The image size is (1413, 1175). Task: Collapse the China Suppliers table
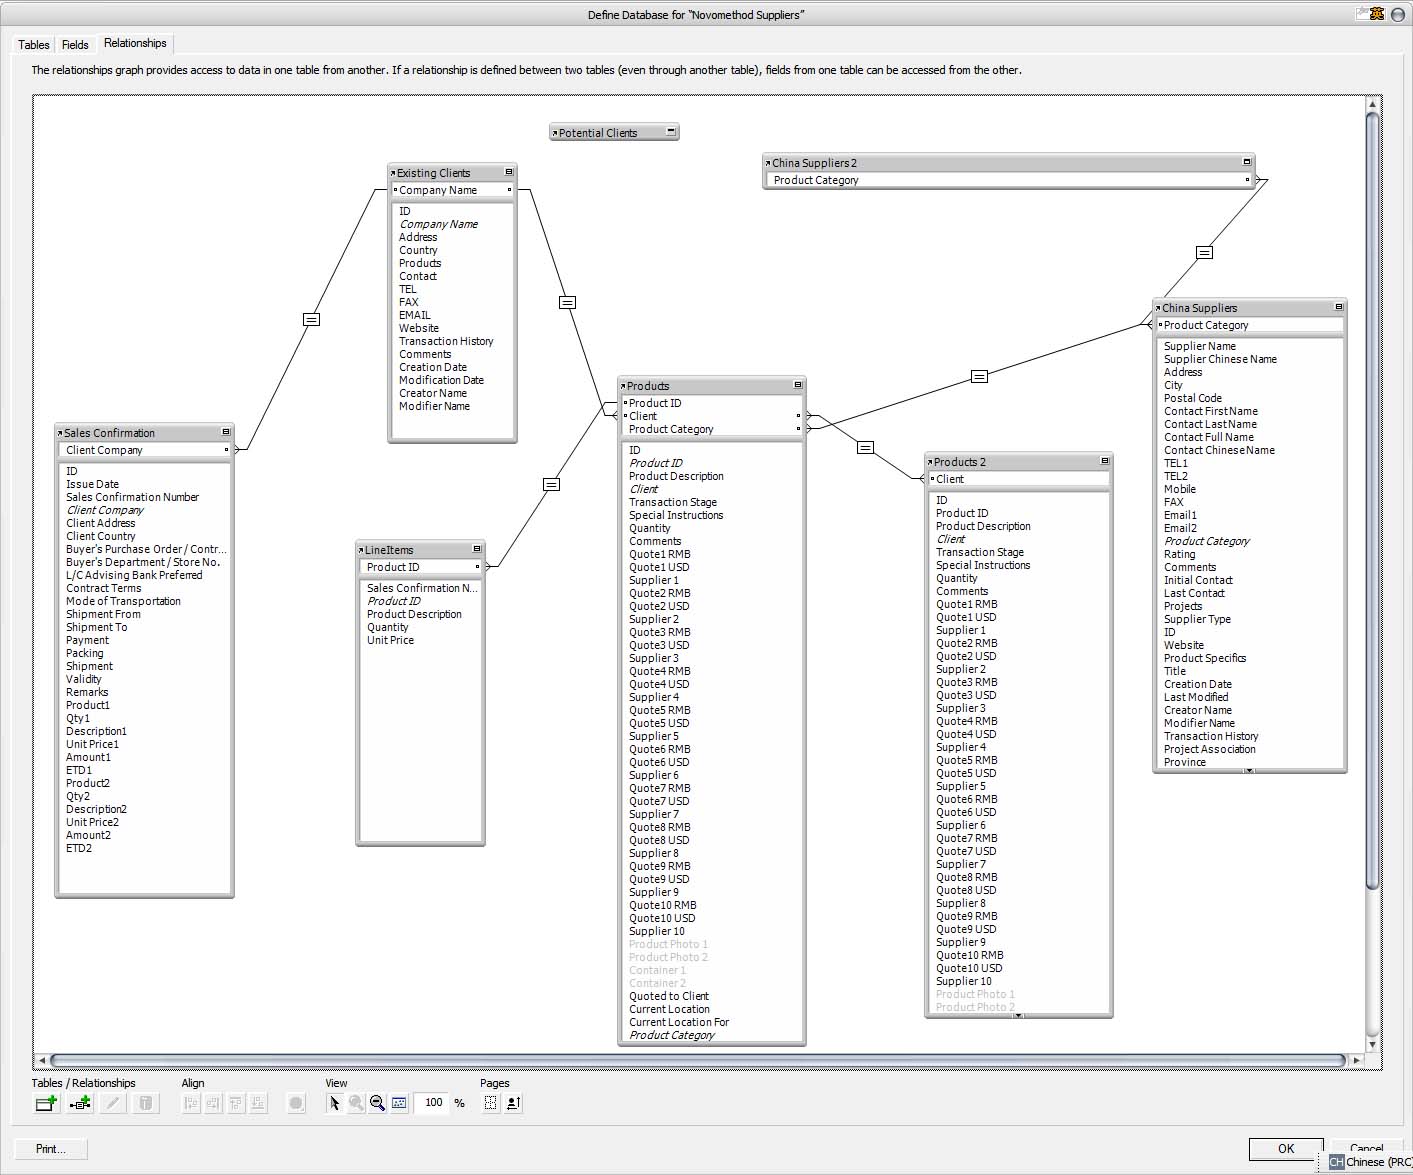pyautogui.click(x=1339, y=307)
